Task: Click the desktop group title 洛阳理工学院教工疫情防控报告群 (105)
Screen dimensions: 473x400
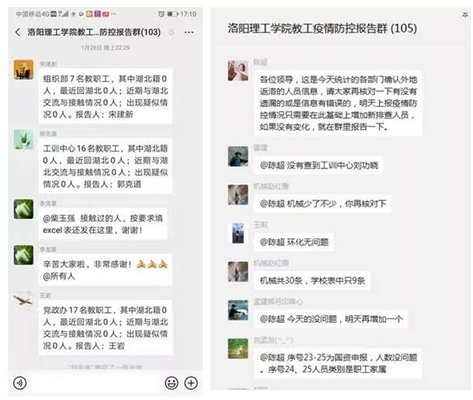Action: tap(322, 28)
